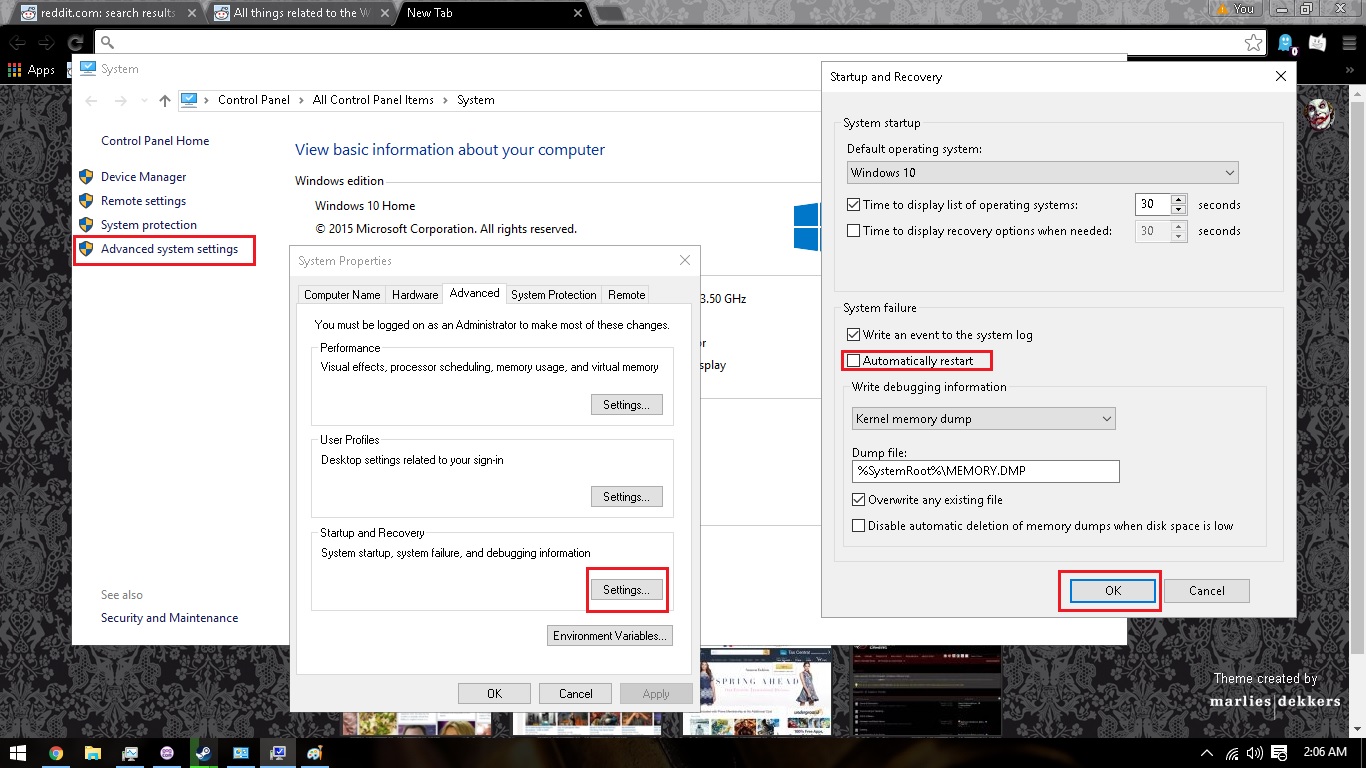The width and height of the screenshot is (1366, 768).
Task: Click the Ghostery extension icon in Chrome
Action: 1287,43
